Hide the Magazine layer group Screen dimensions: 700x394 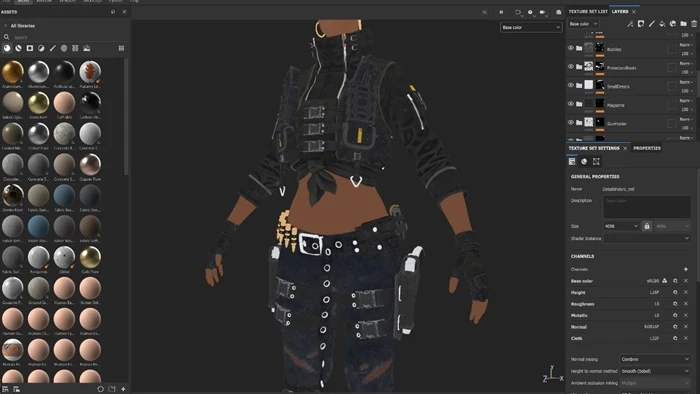tap(571, 104)
